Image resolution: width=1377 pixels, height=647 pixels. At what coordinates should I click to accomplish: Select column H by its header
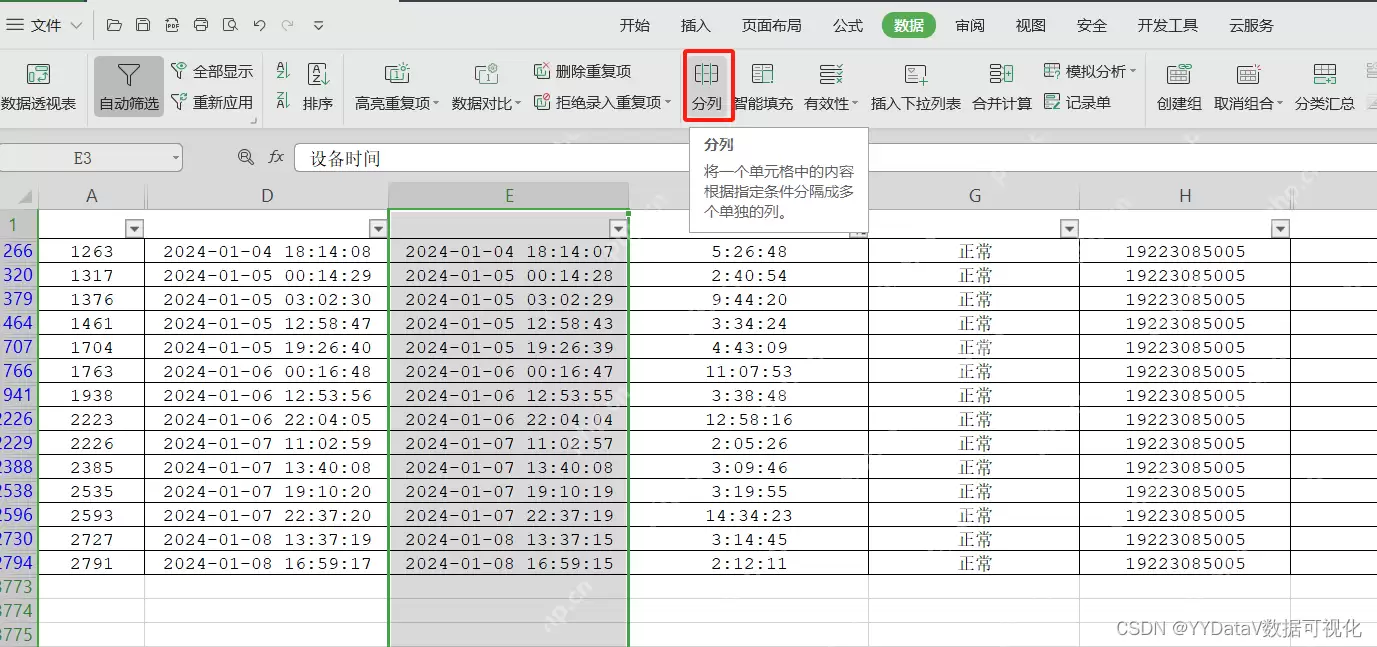[x=1185, y=196]
